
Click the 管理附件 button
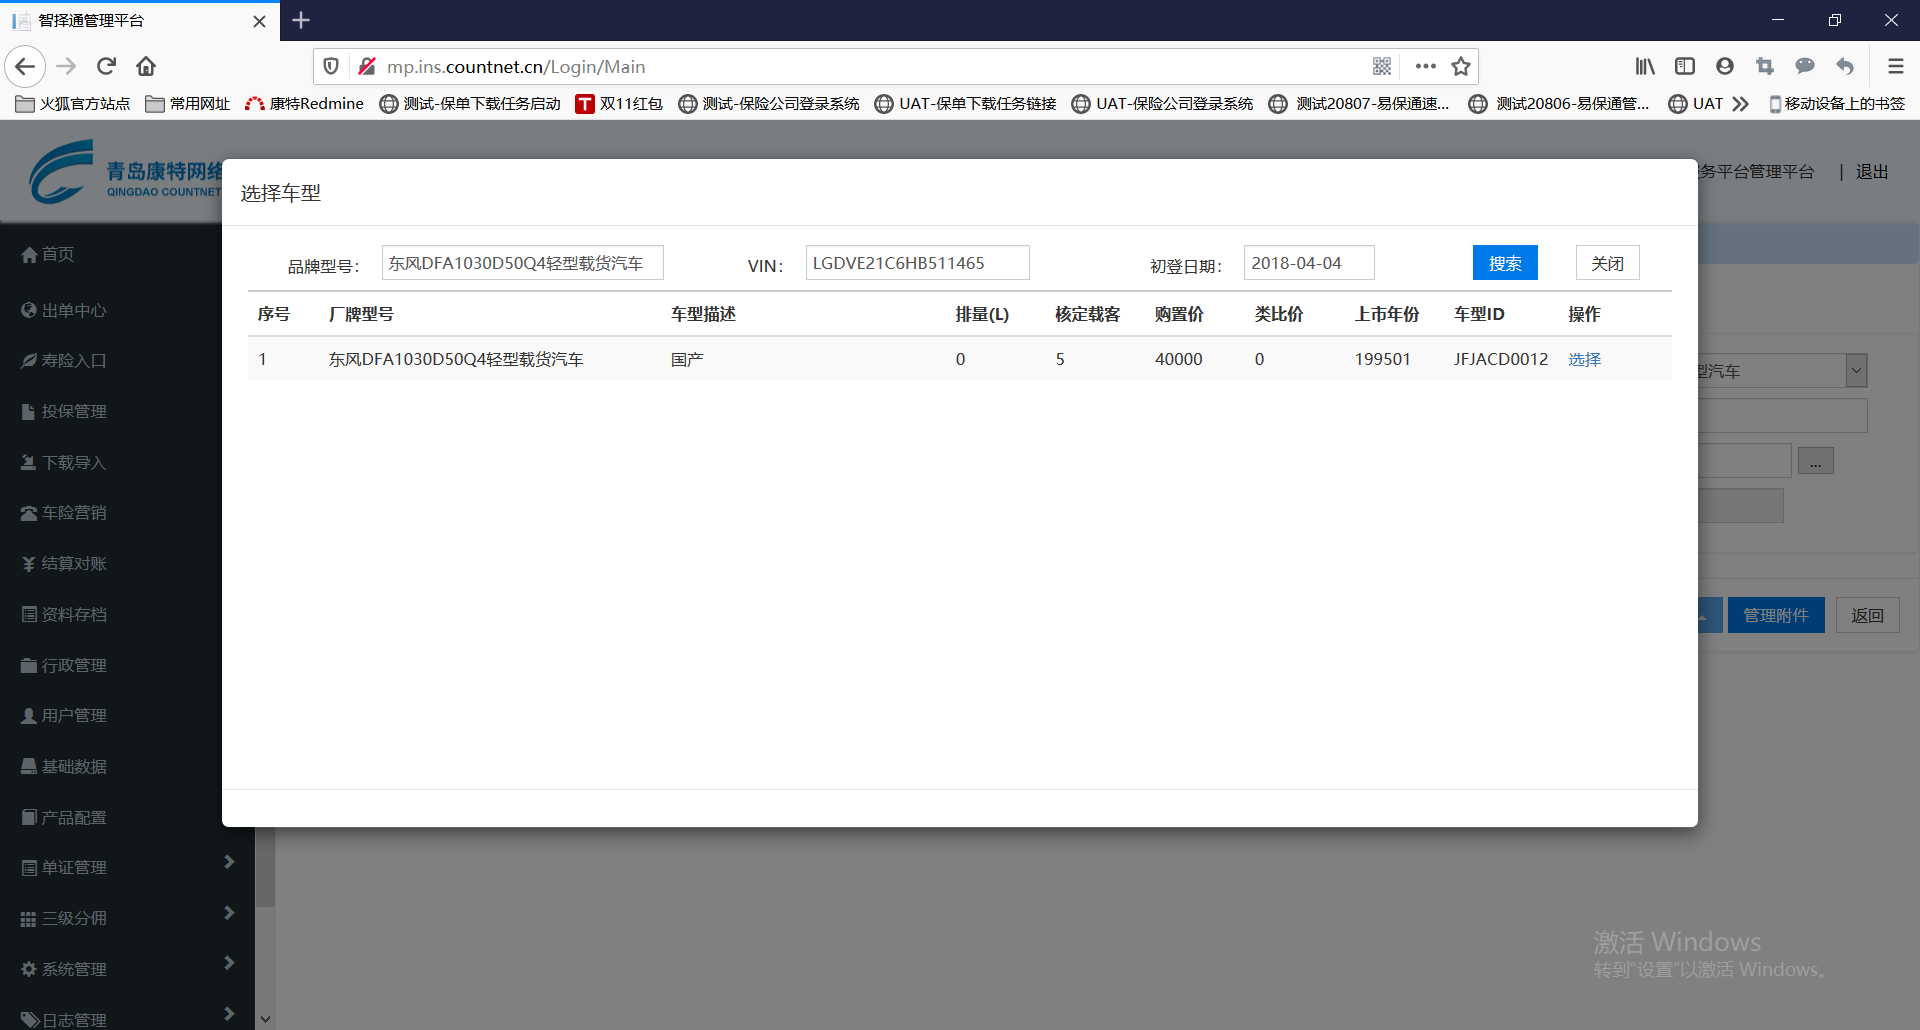click(x=1776, y=615)
